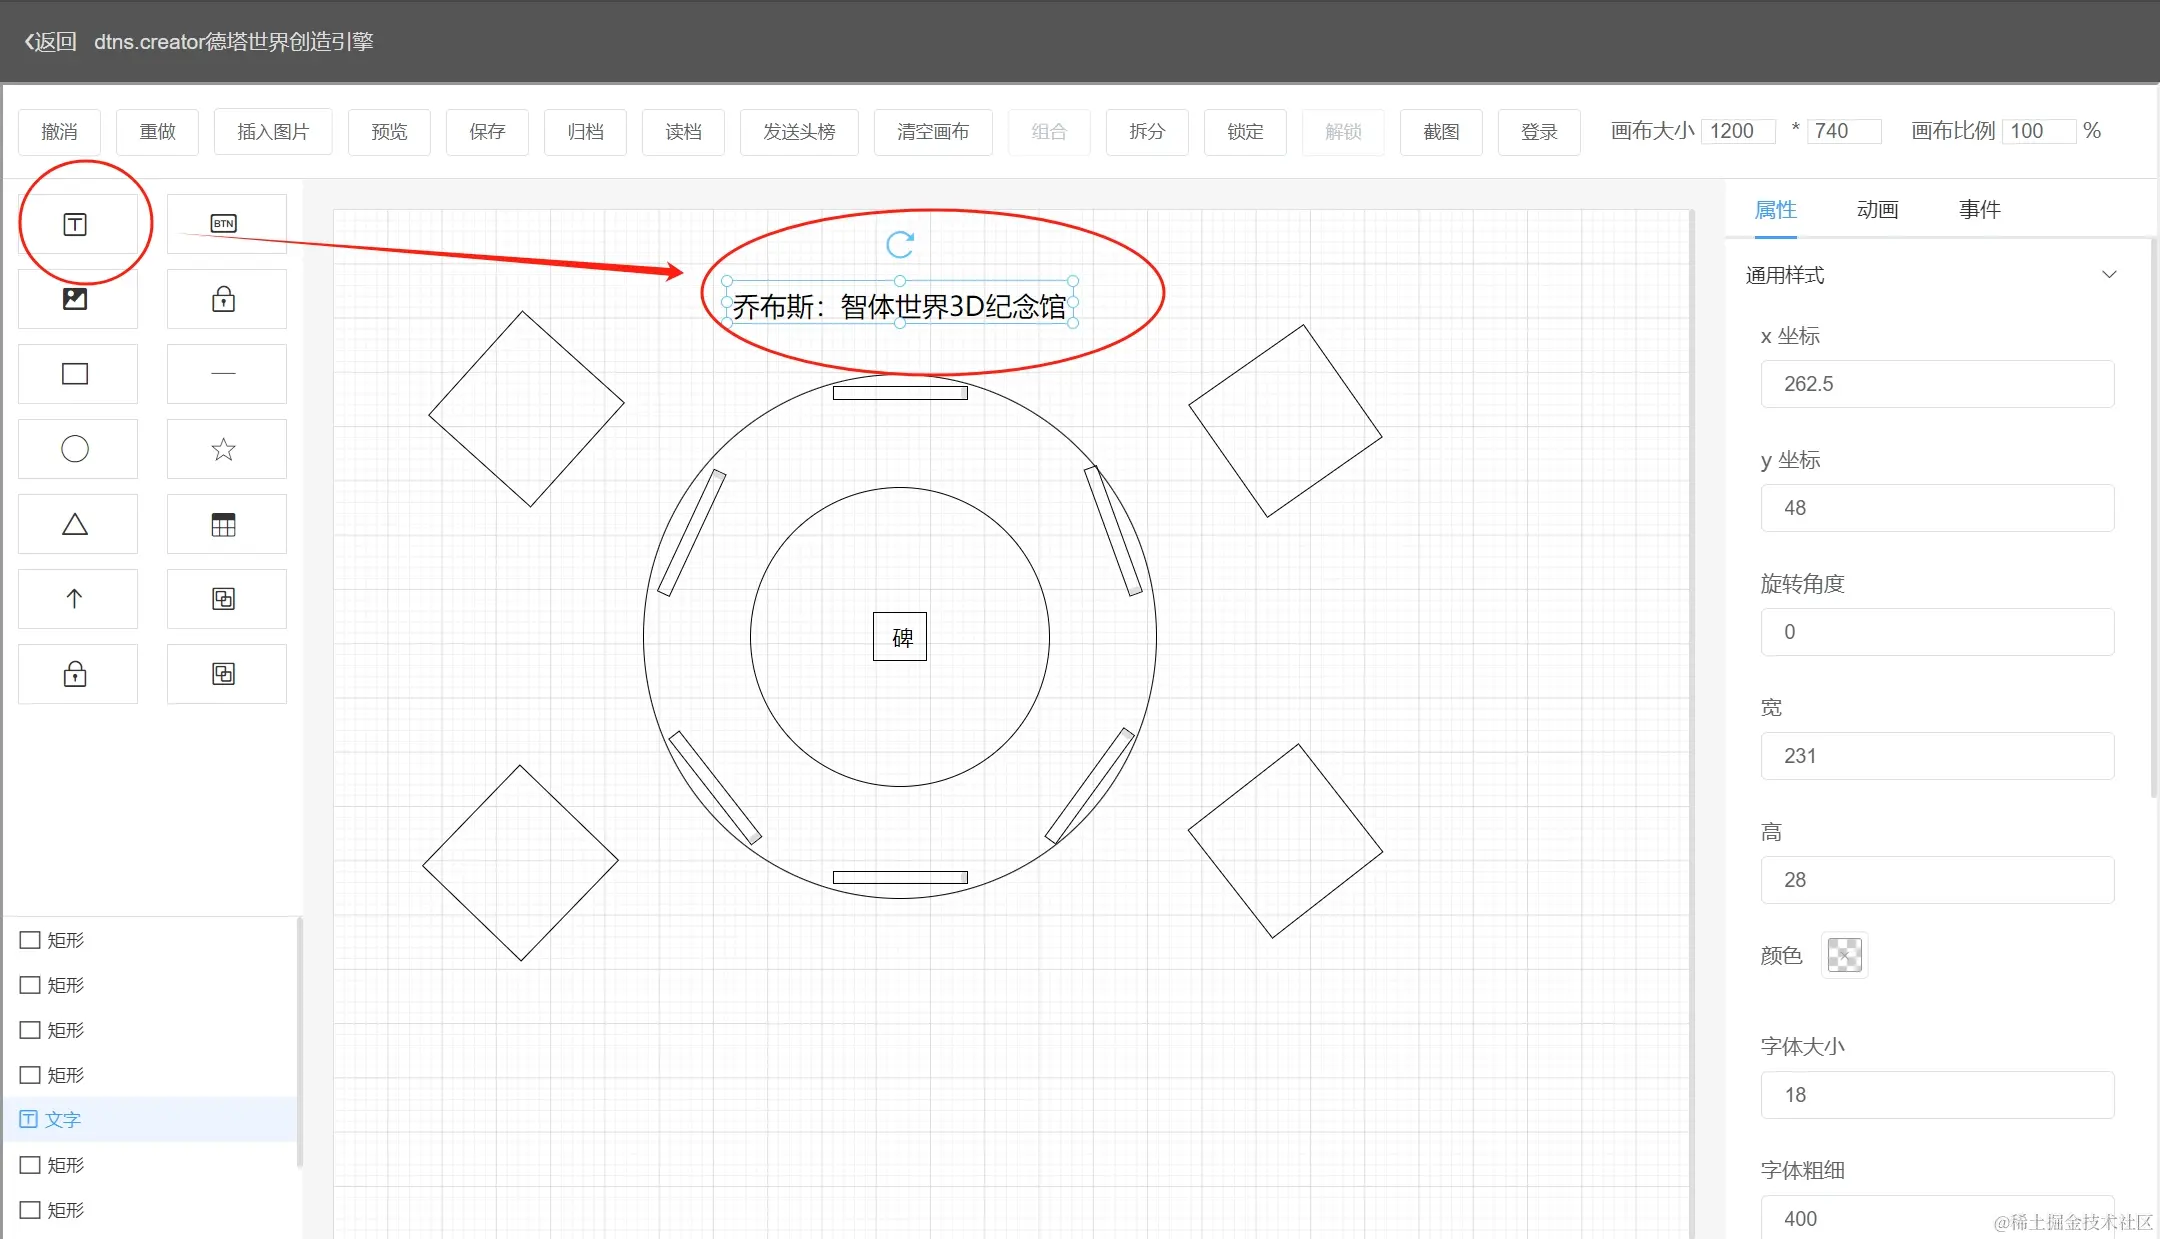2160x1239 pixels.
Task: Collapse the 通用样式 section chevron
Action: [x=2109, y=275]
